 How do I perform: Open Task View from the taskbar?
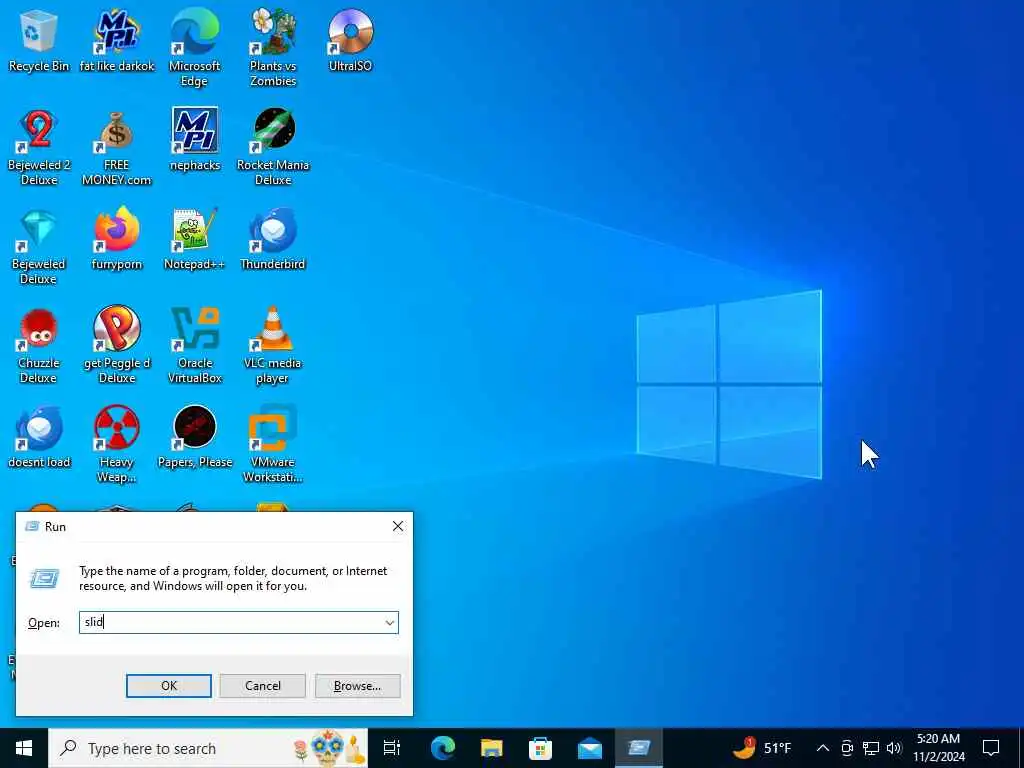coord(392,748)
